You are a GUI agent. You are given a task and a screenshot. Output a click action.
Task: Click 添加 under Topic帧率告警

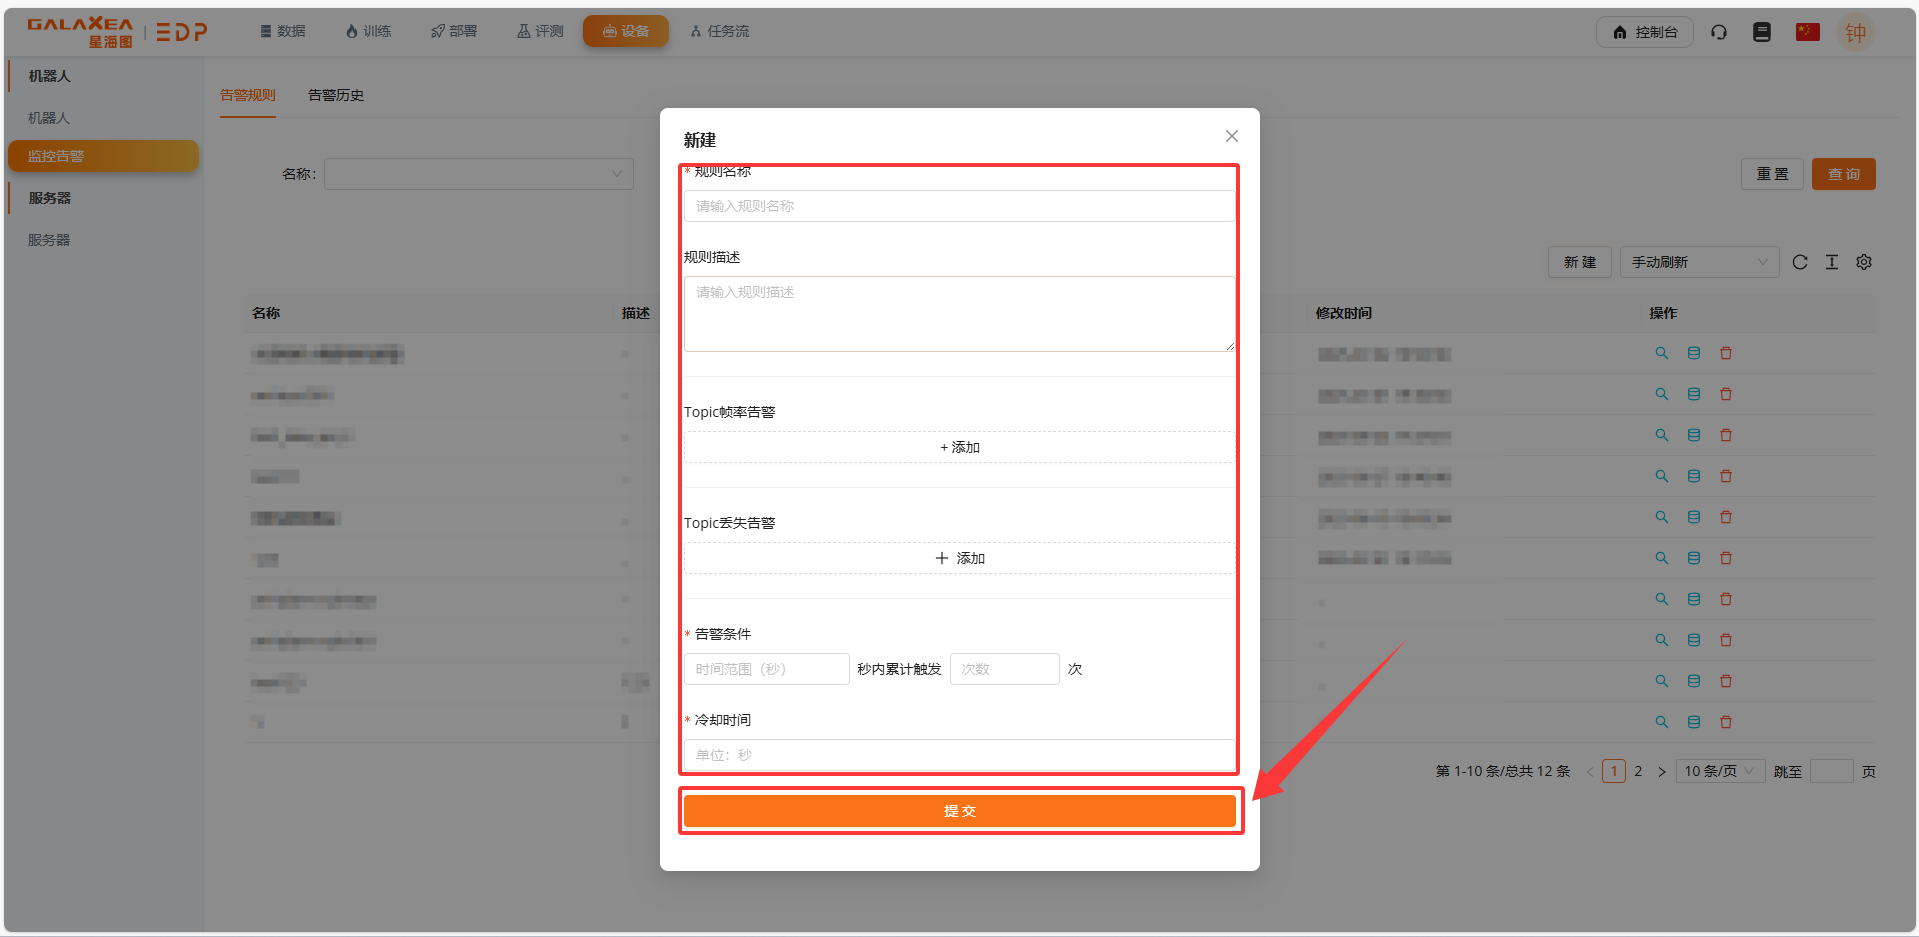coord(959,447)
